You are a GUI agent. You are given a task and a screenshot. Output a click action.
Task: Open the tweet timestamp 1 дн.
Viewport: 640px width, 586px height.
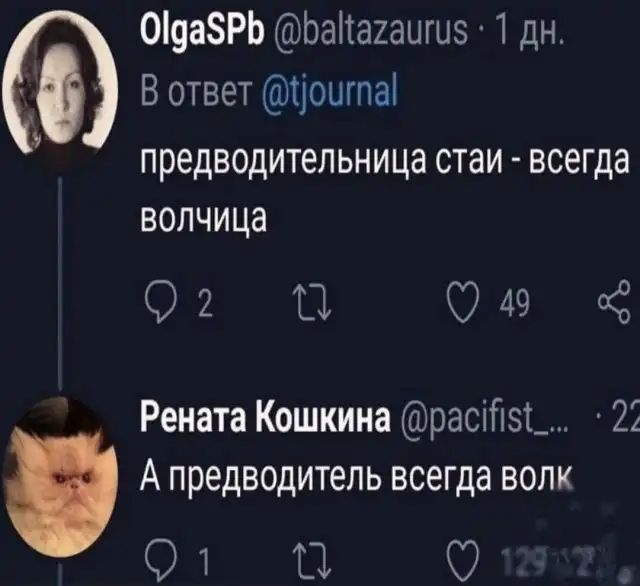click(x=528, y=31)
